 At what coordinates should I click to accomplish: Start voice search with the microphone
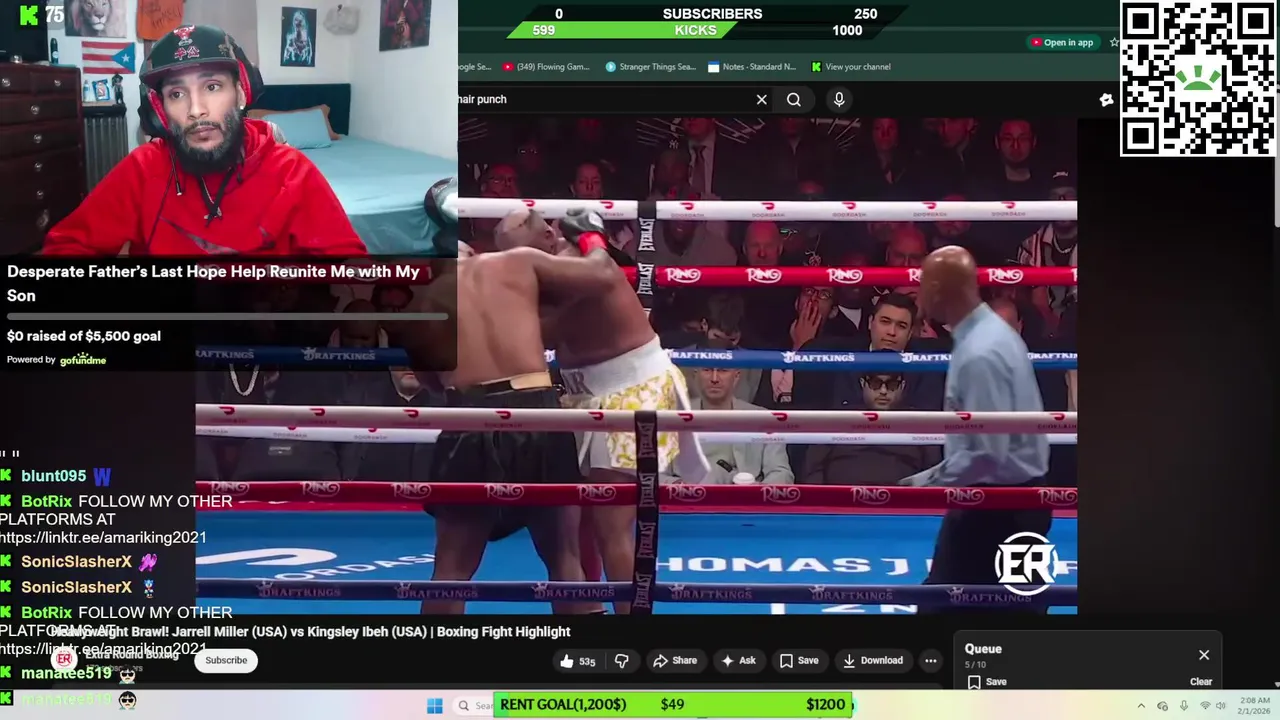tap(839, 99)
